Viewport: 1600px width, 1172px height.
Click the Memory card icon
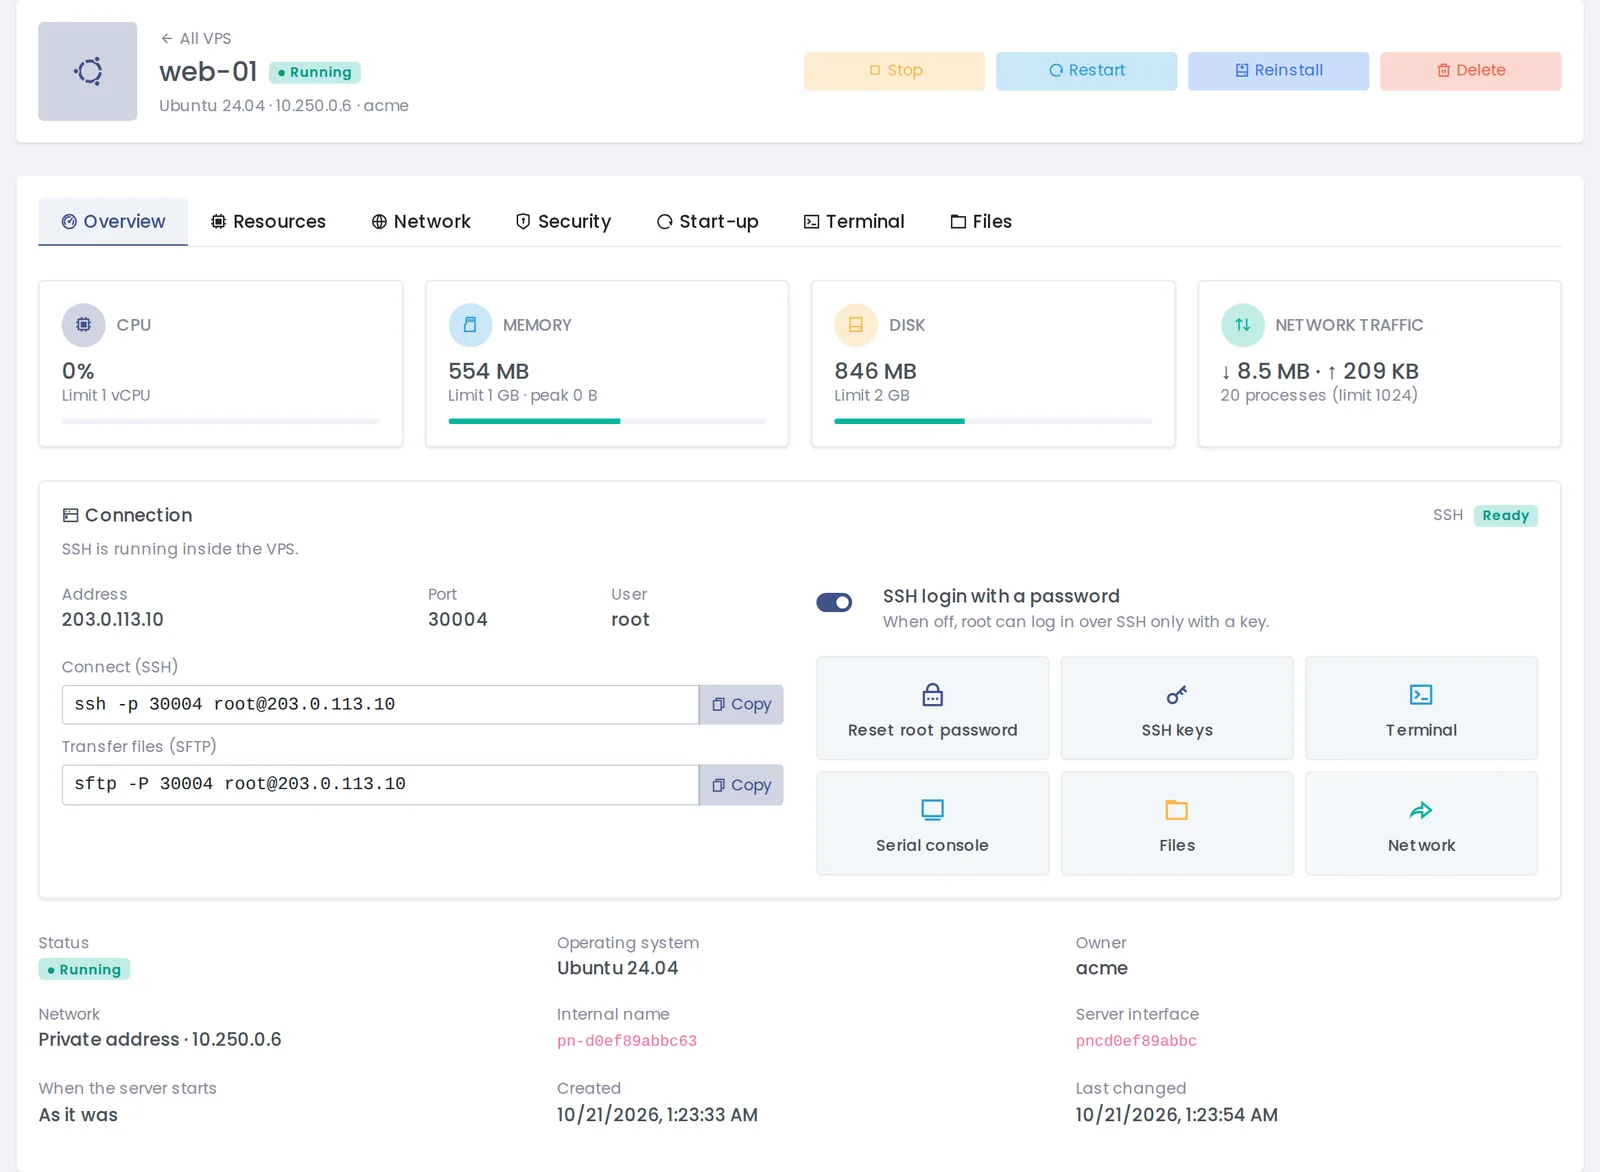coord(470,325)
